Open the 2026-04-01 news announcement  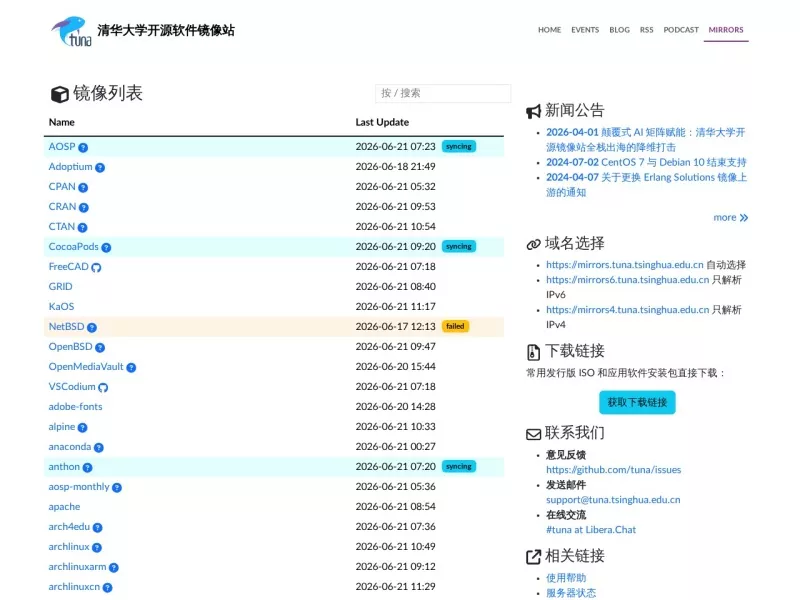[x=646, y=140]
